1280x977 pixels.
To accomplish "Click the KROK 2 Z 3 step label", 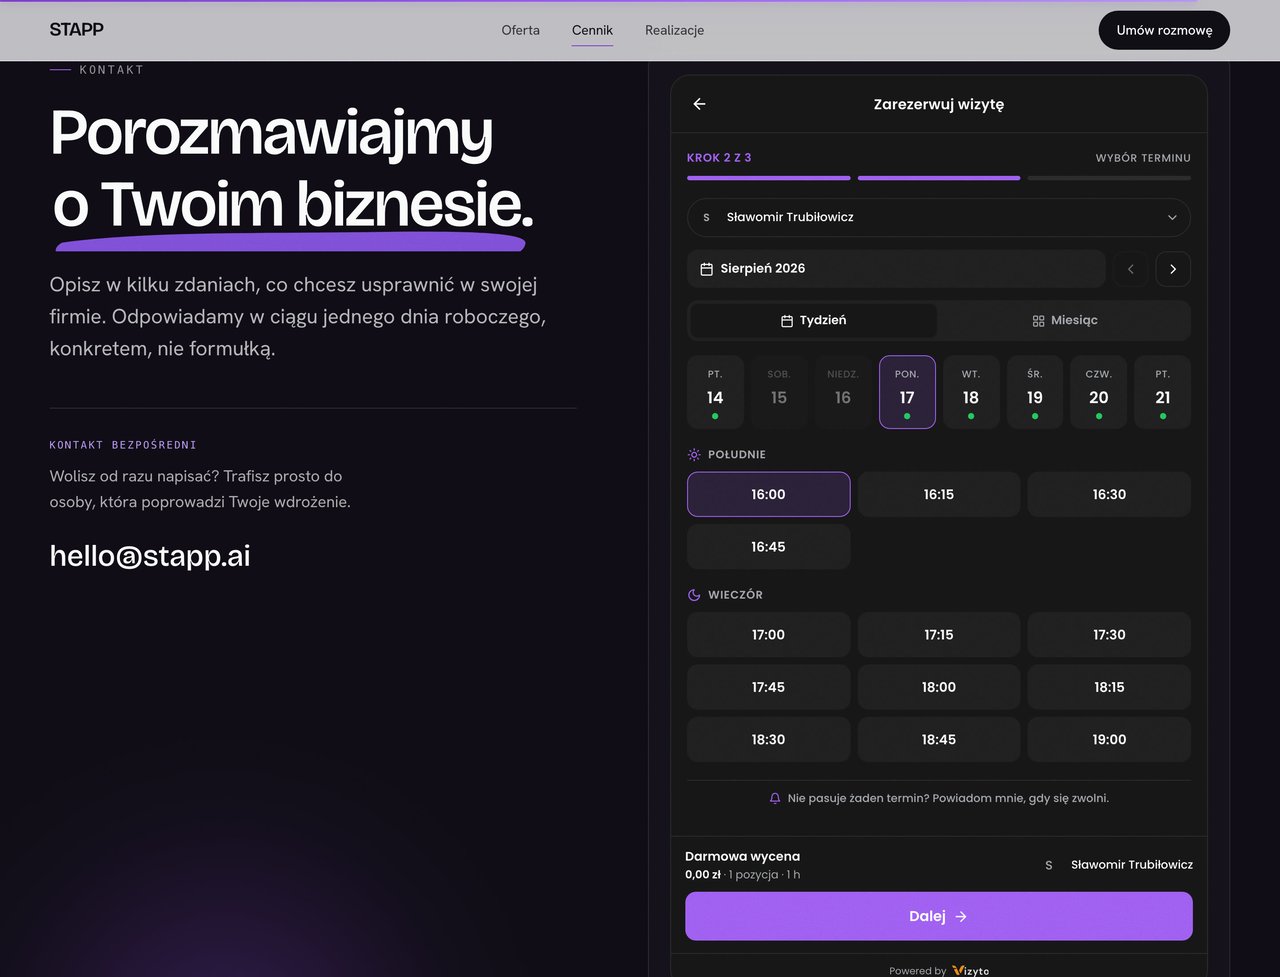I will (719, 158).
